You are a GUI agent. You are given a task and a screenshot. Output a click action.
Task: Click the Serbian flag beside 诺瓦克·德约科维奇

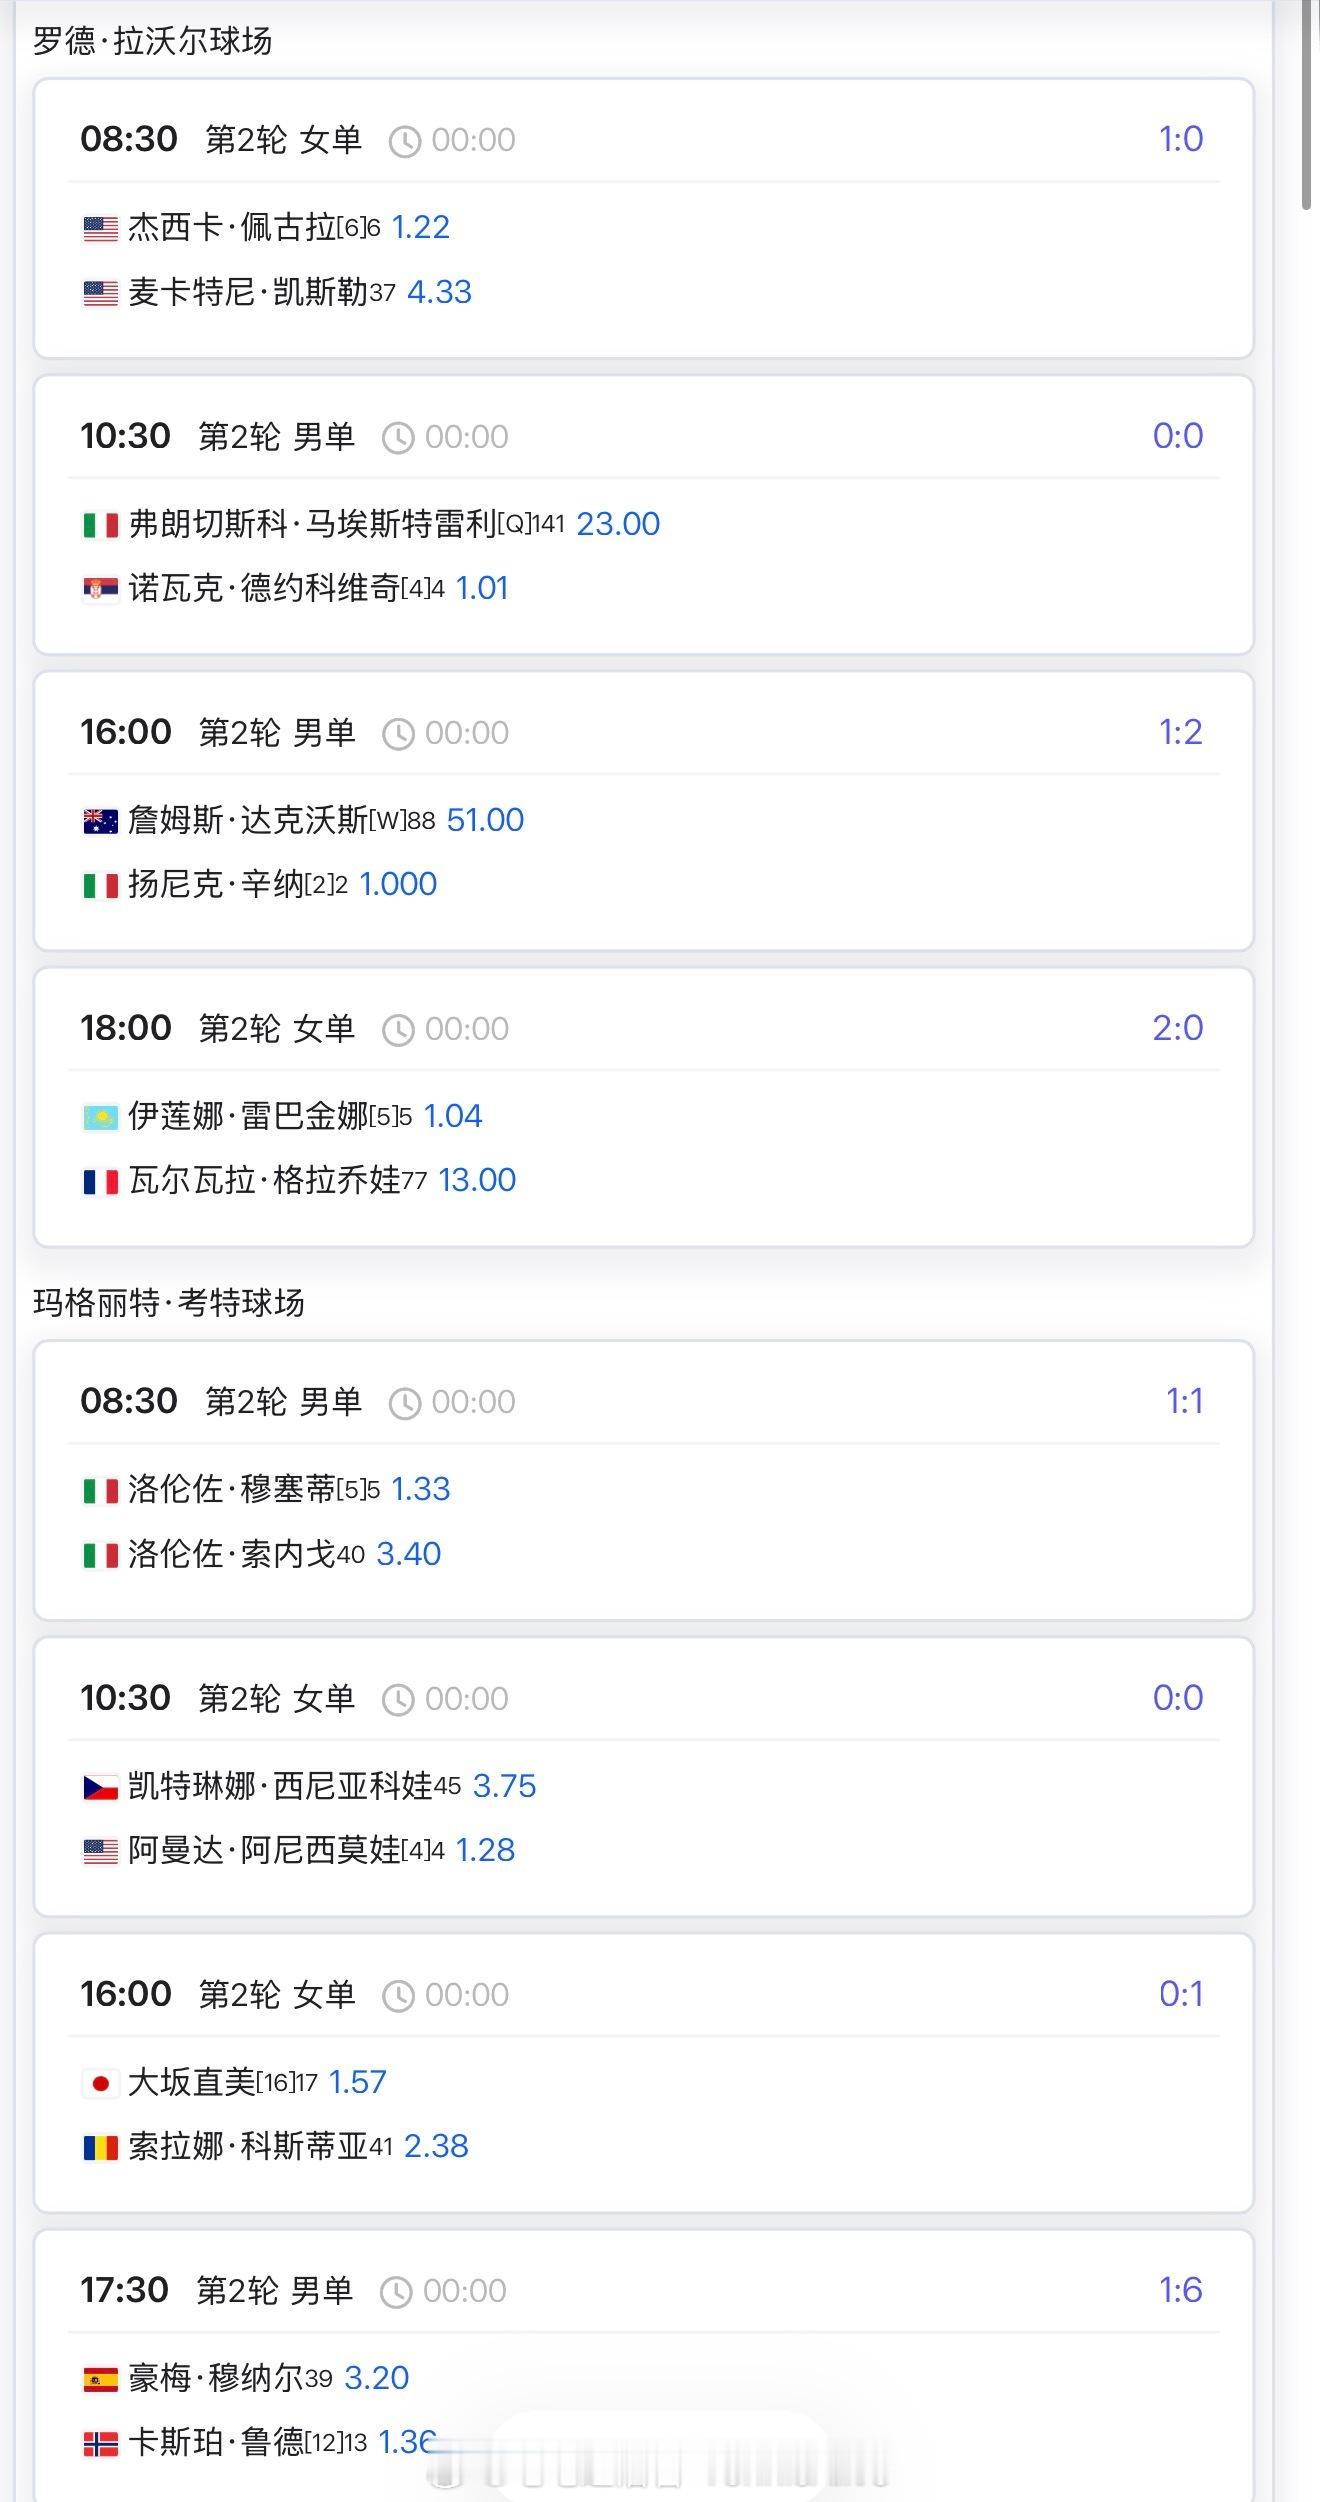[x=100, y=590]
